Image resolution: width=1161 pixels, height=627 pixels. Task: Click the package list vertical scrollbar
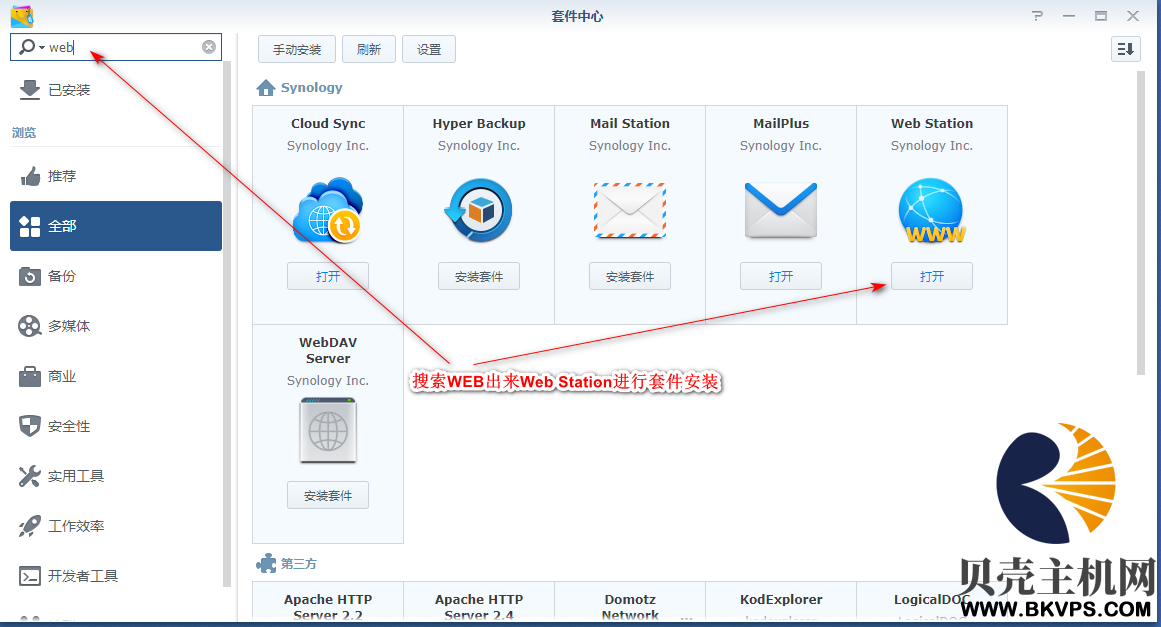click(1140, 222)
